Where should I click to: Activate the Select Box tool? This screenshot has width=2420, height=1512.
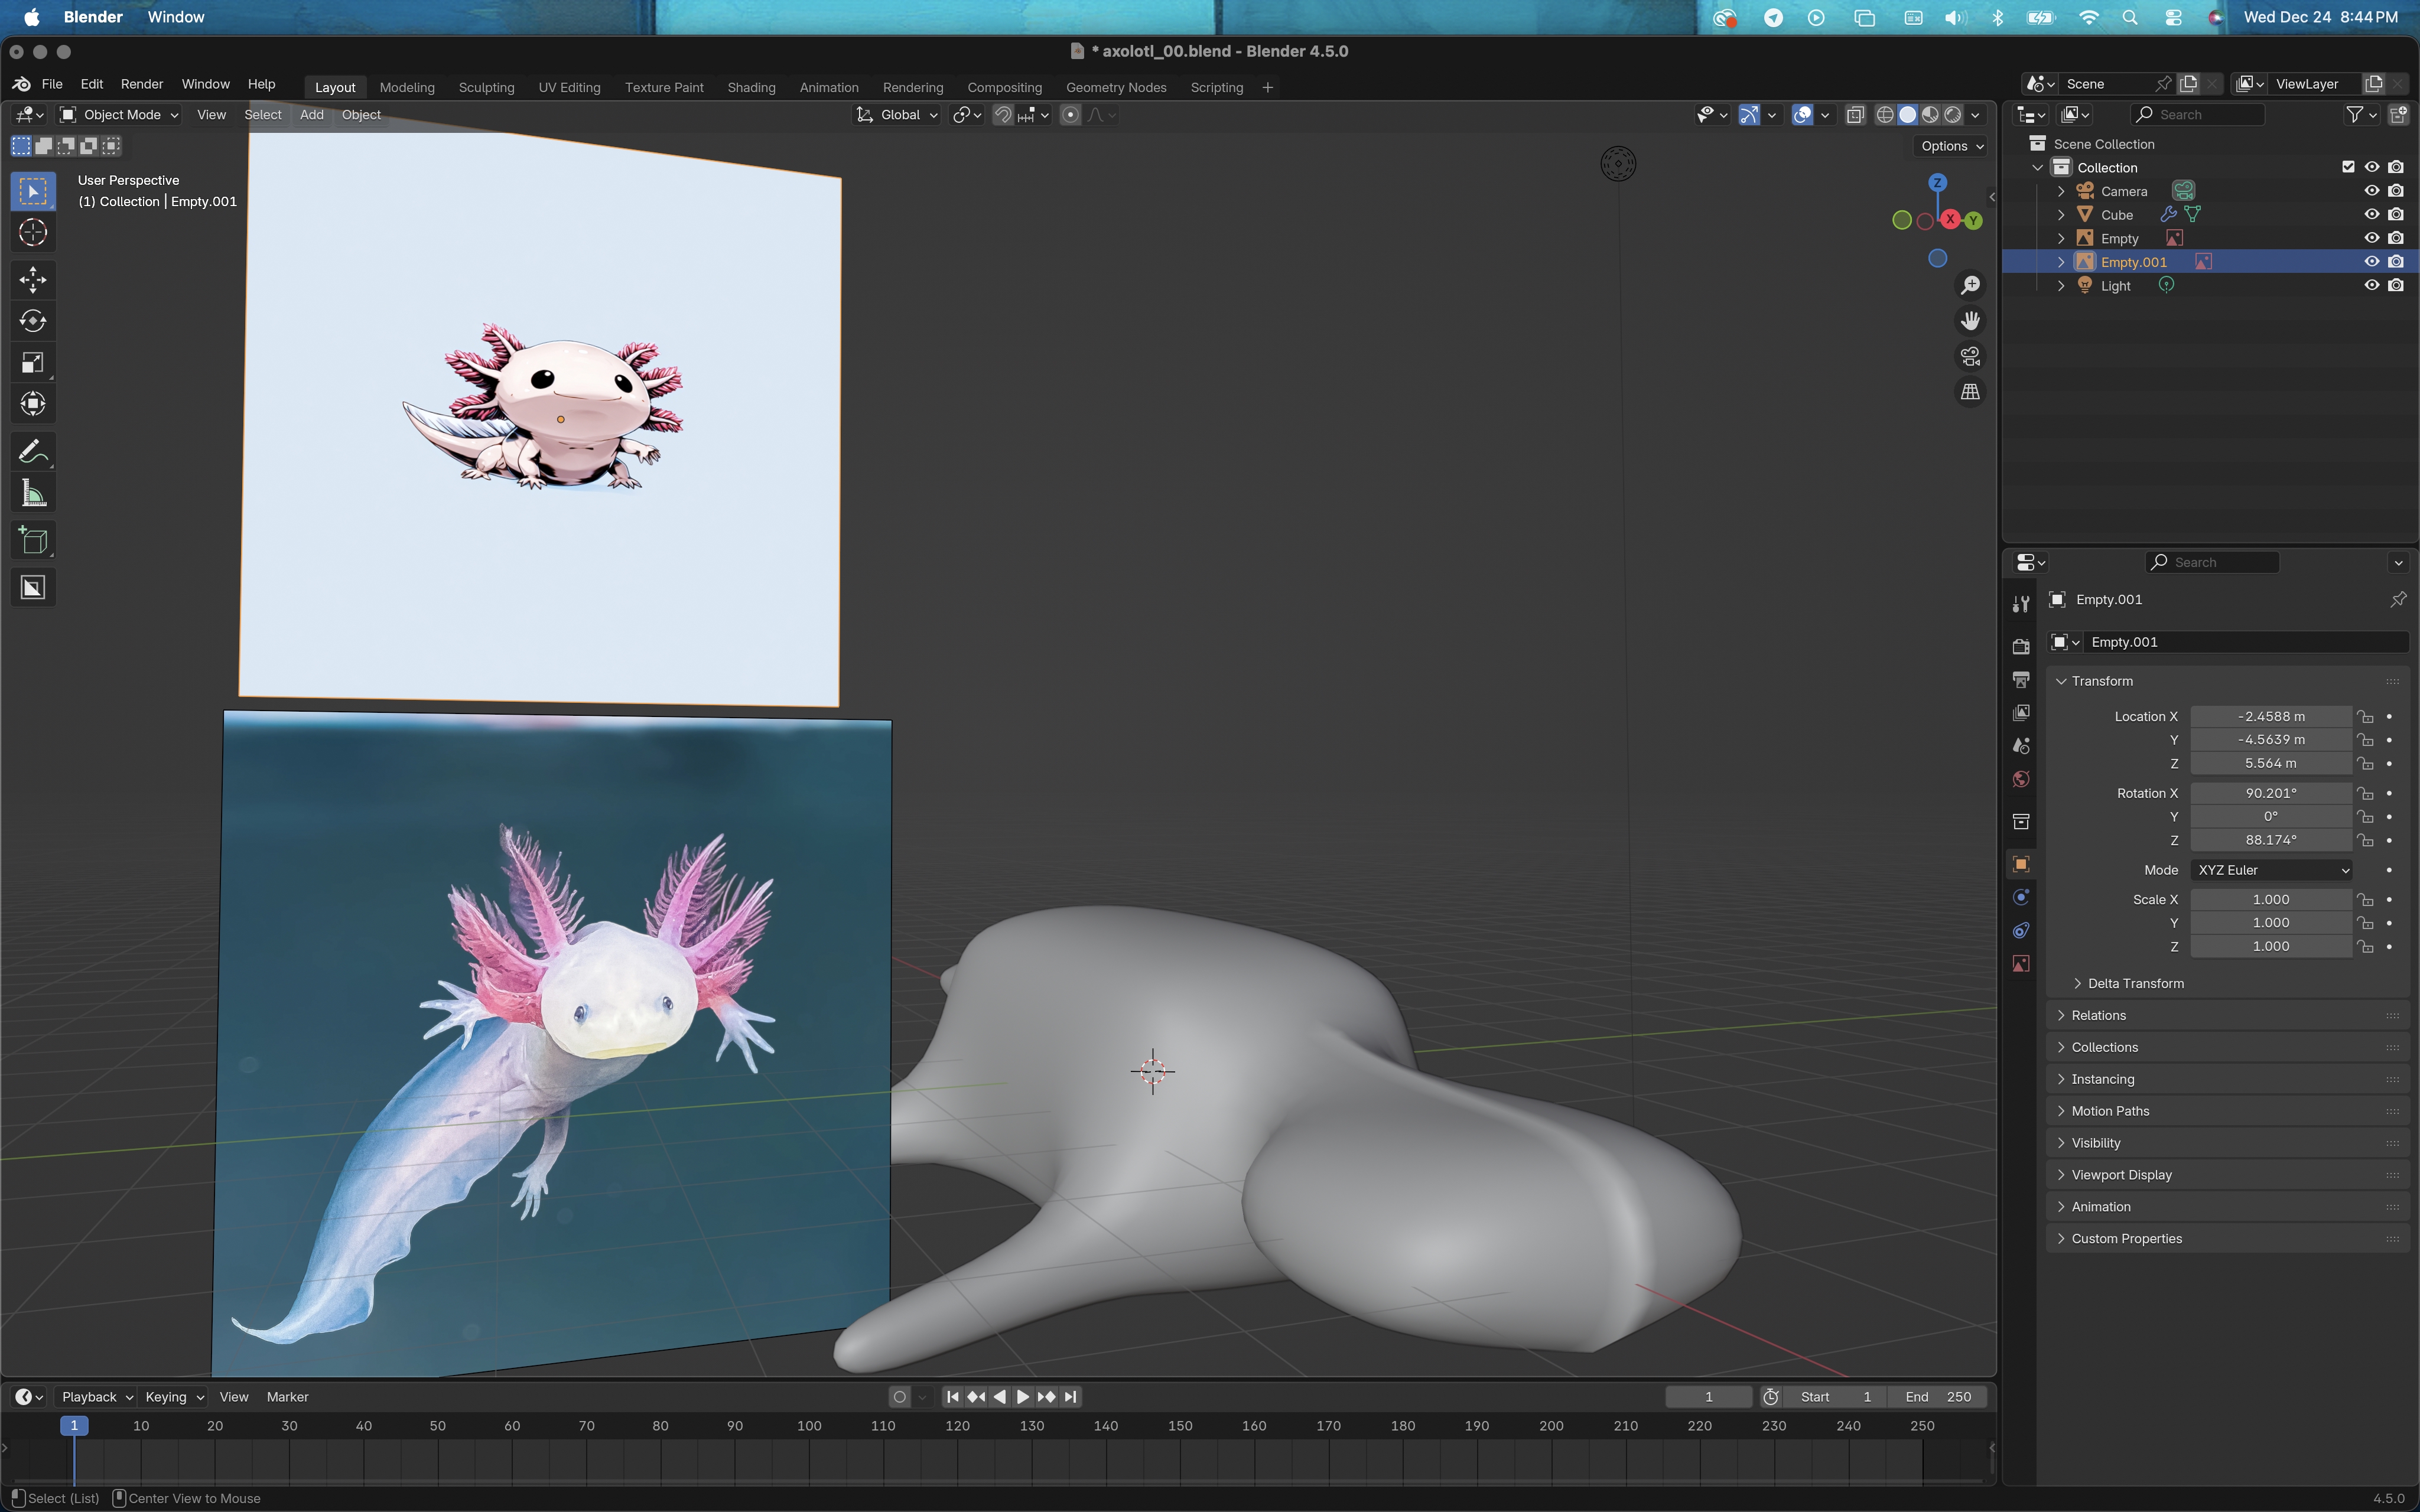(33, 191)
